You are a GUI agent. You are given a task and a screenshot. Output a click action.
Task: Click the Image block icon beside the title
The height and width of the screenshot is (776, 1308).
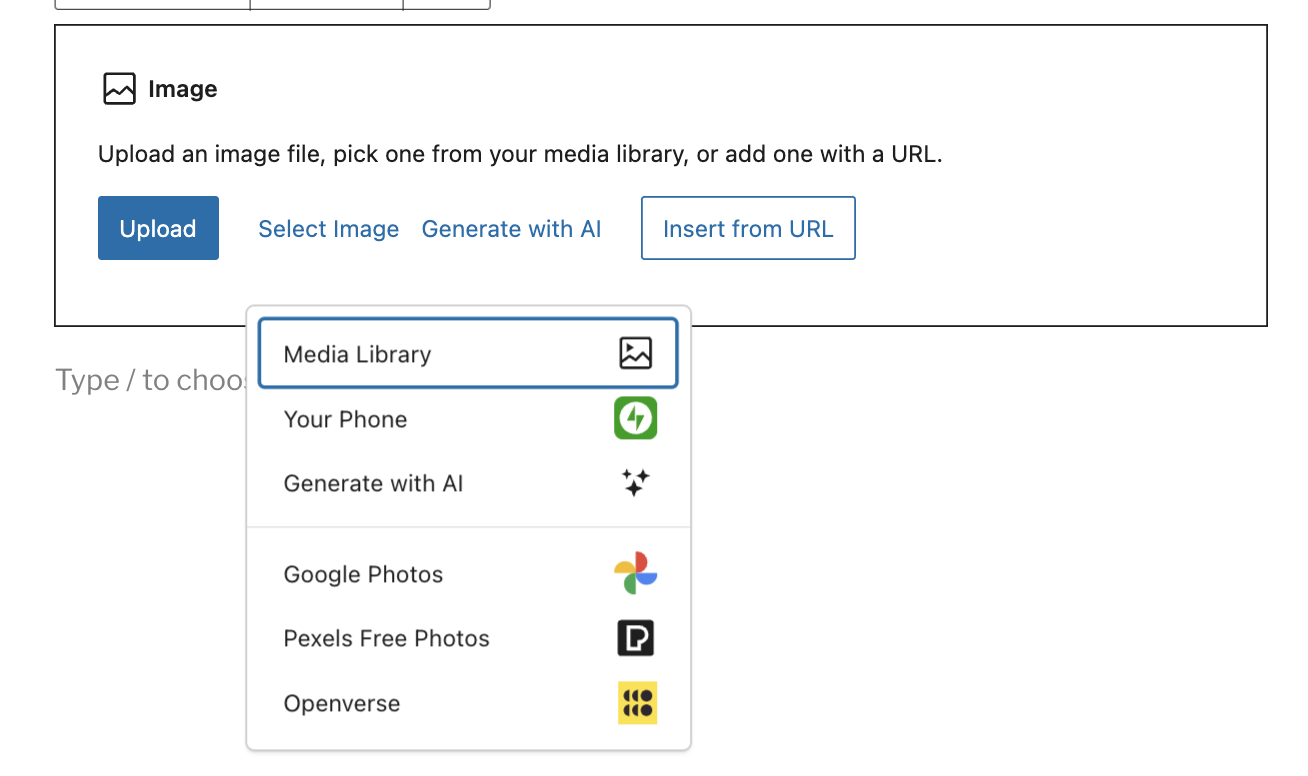119,89
